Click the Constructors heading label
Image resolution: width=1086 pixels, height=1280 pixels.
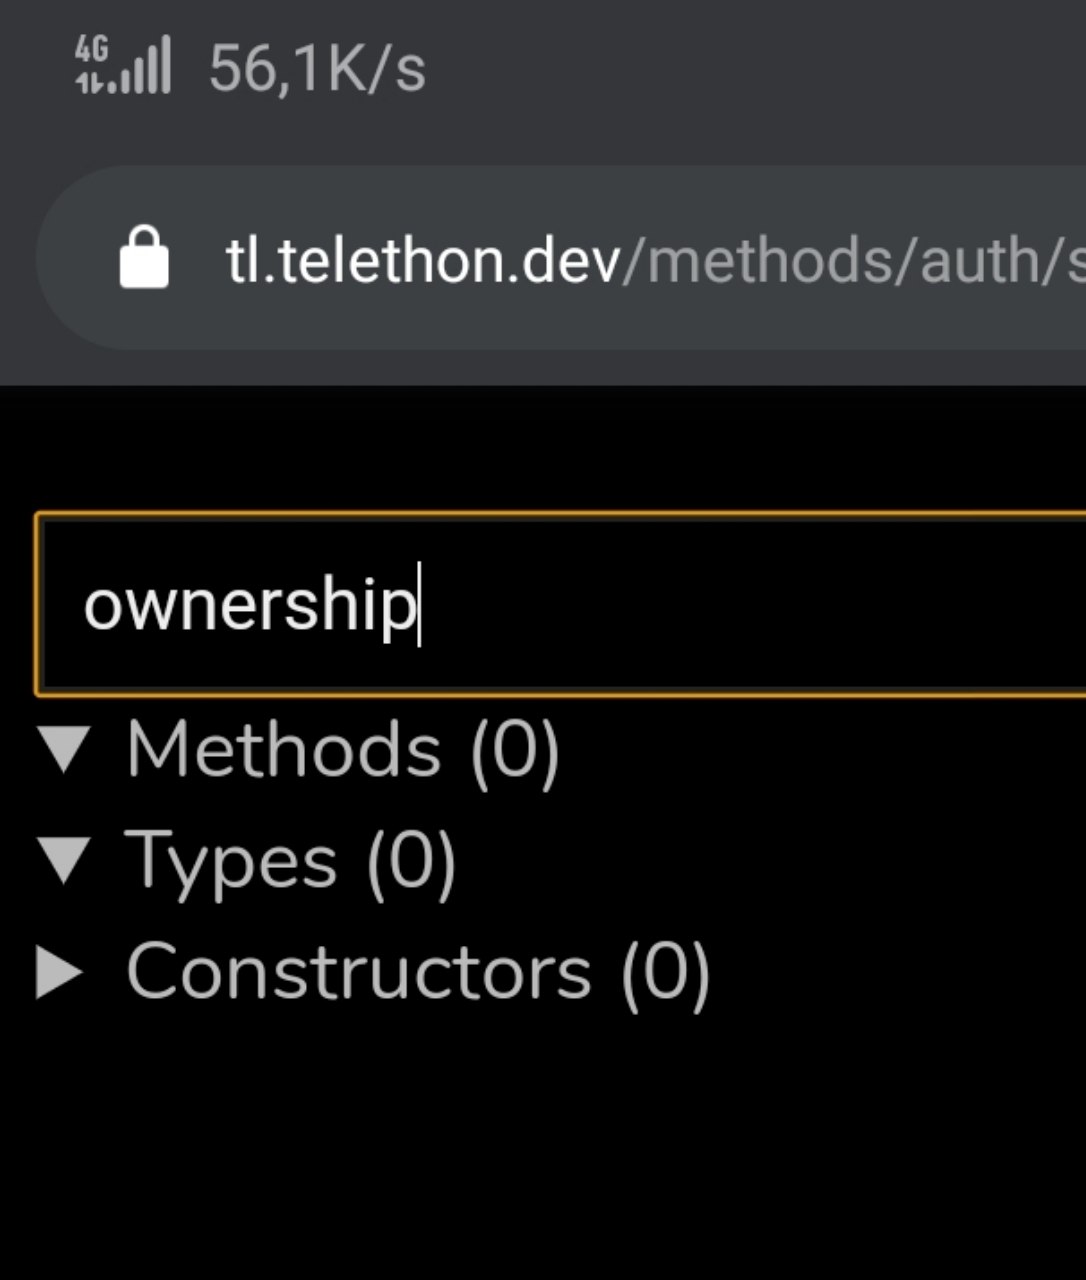click(x=359, y=971)
